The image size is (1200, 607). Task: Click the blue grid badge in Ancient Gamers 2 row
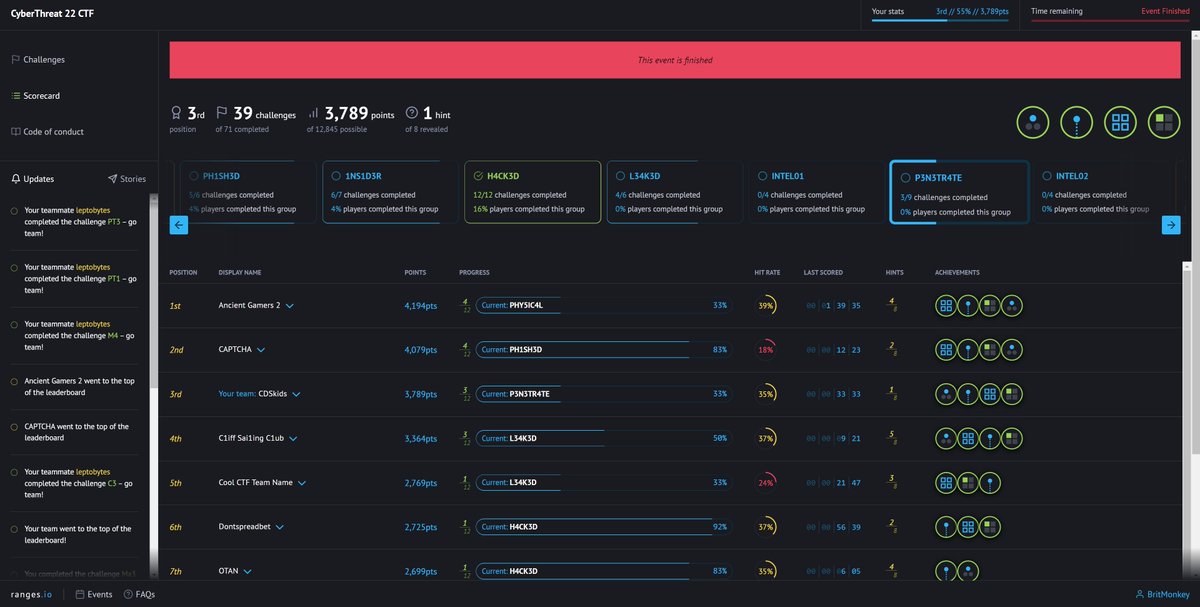pyautogui.click(x=945, y=306)
